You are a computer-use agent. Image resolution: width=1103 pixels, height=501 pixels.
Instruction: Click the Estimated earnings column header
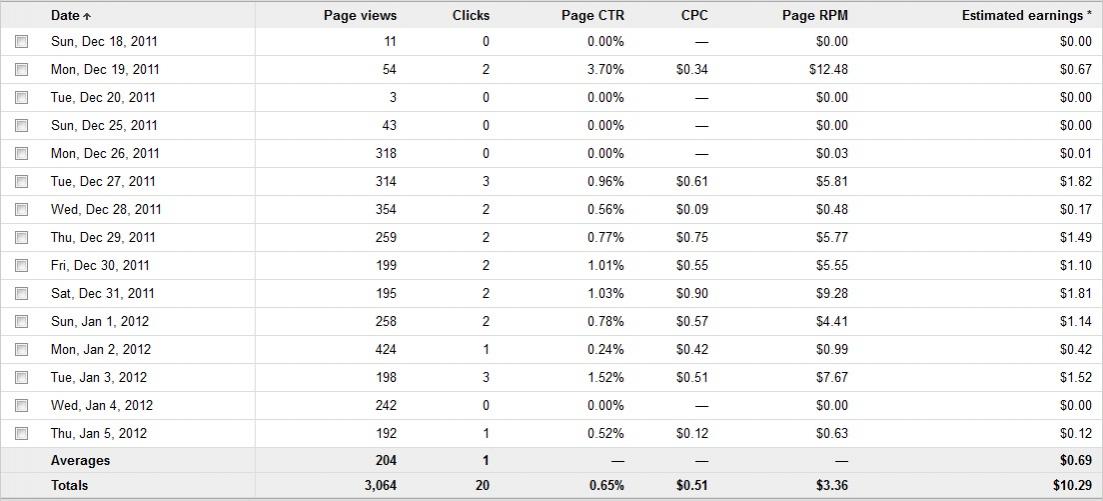tap(1026, 15)
